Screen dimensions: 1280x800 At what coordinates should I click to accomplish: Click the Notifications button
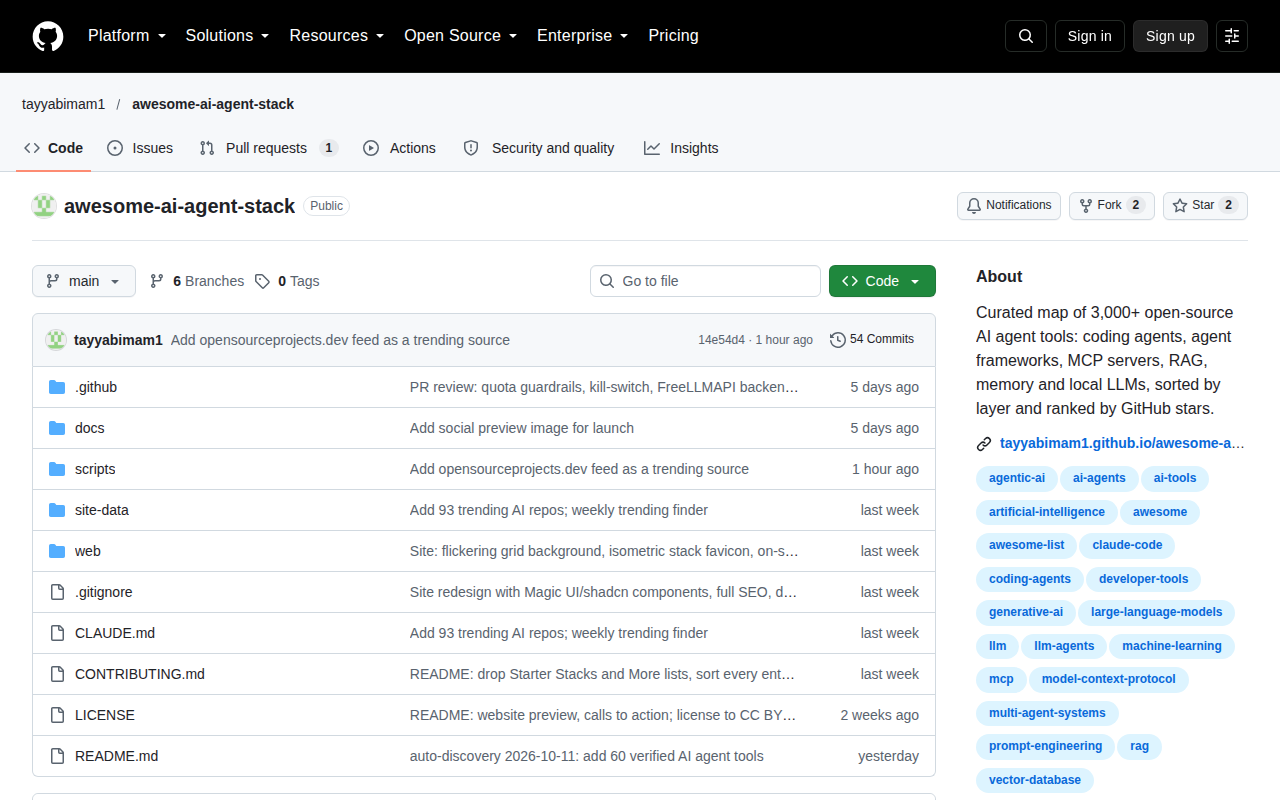[x=1009, y=206]
